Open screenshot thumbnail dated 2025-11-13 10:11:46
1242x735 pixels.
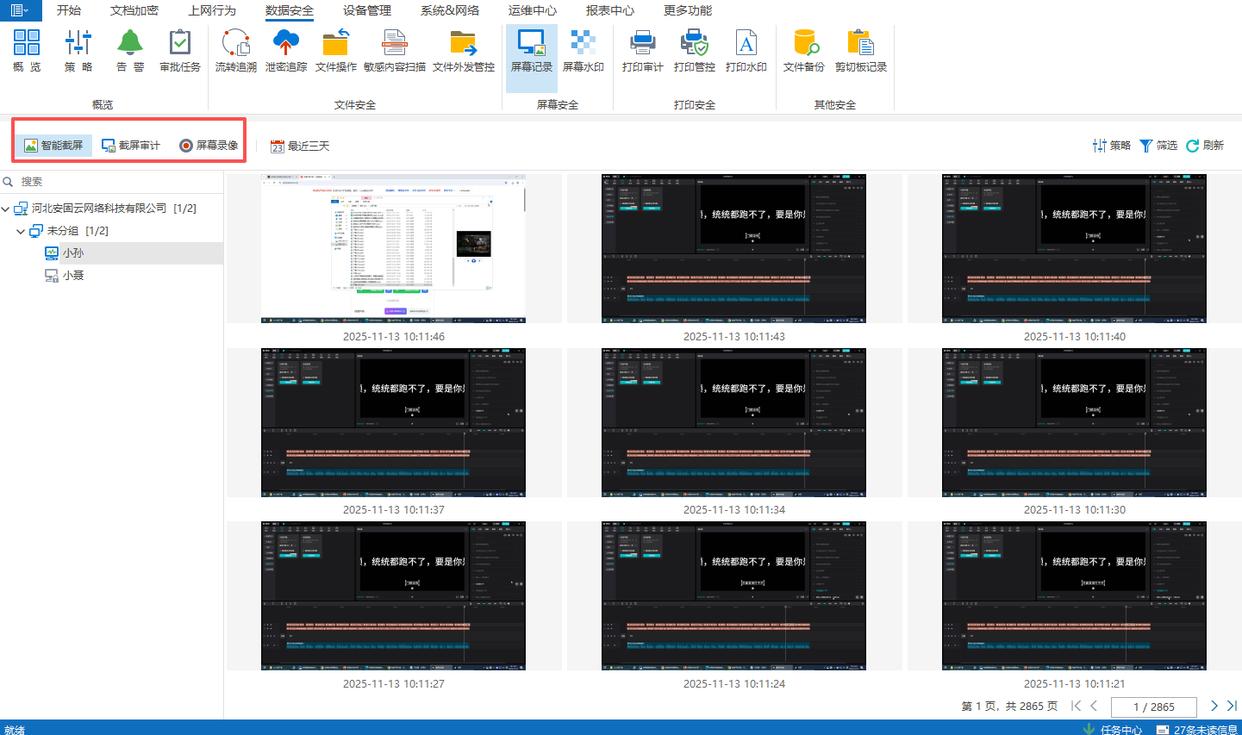point(393,249)
